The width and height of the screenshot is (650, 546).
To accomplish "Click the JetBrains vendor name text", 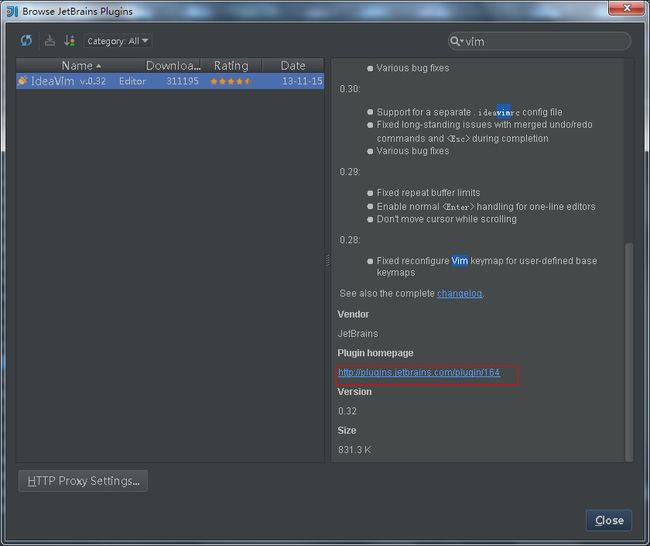I will tap(358, 333).
